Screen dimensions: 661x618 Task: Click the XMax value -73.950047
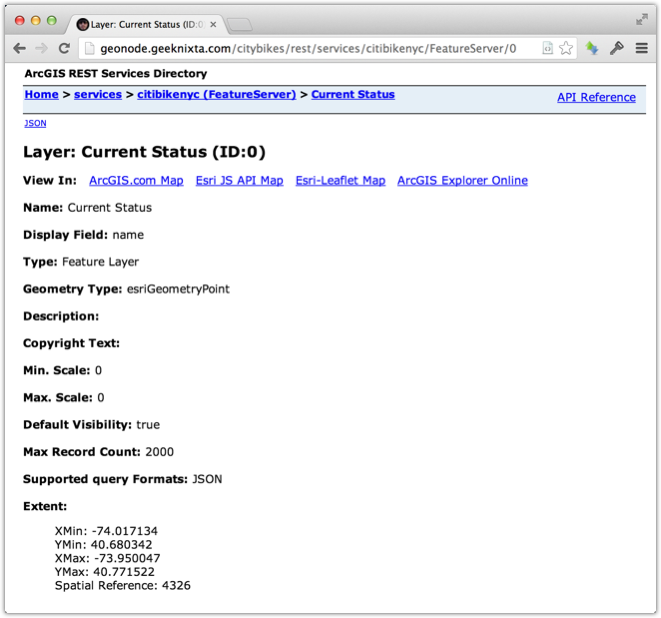127,558
